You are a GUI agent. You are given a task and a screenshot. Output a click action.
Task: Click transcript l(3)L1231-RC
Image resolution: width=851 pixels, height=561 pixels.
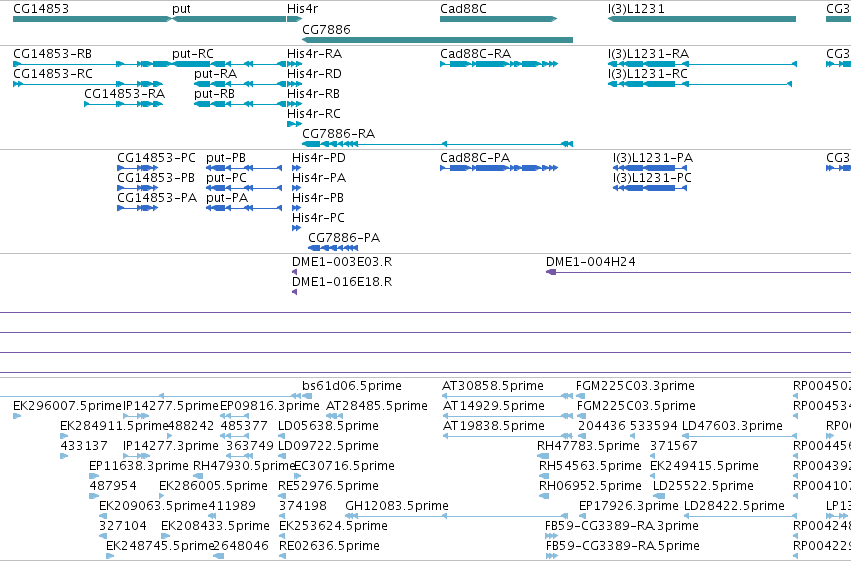coord(647,74)
